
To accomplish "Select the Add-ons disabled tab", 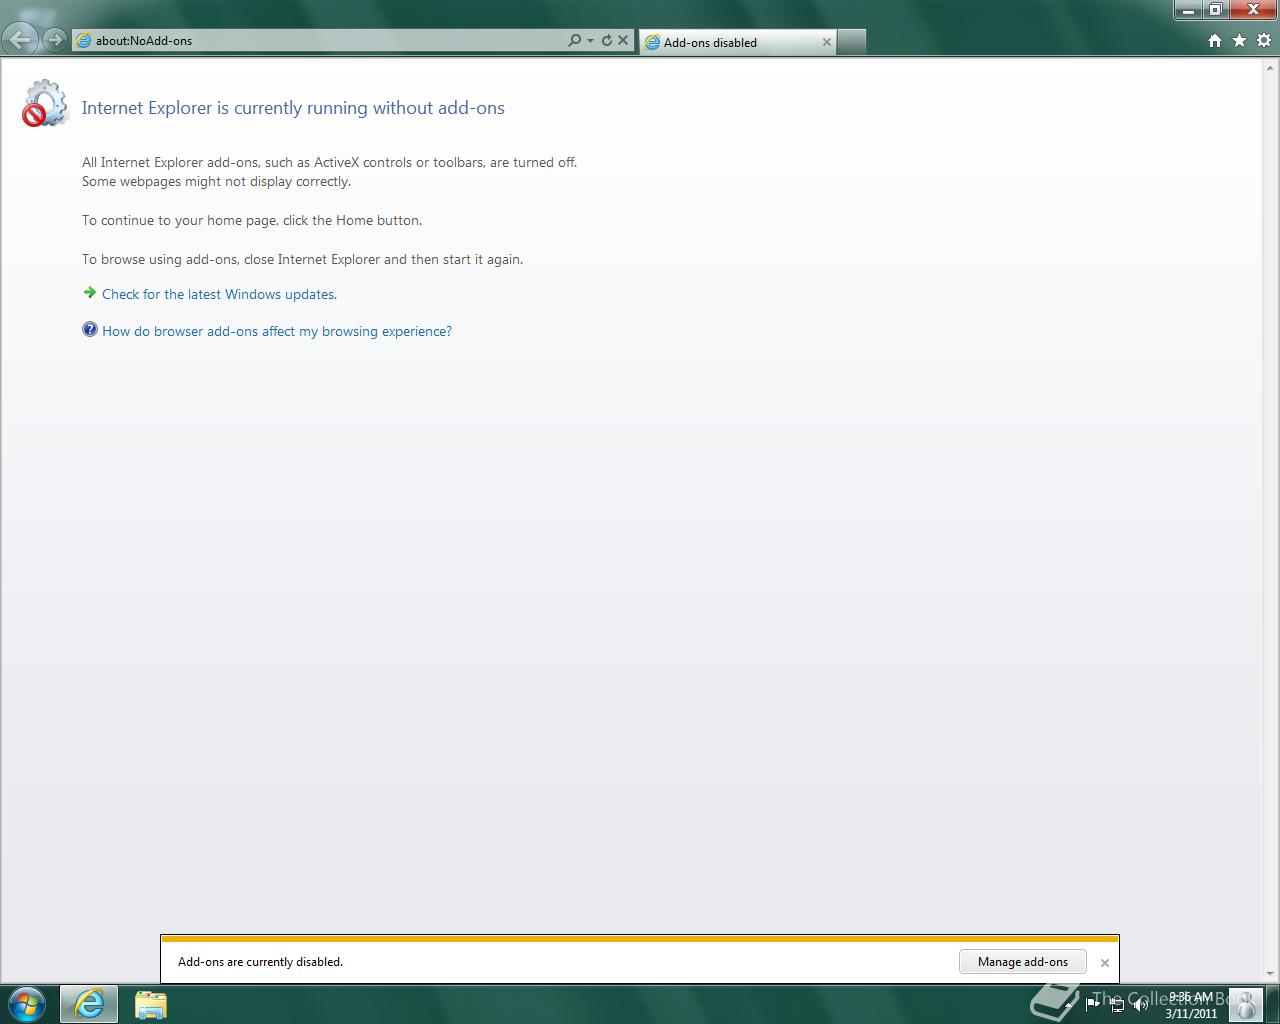I will (x=736, y=42).
